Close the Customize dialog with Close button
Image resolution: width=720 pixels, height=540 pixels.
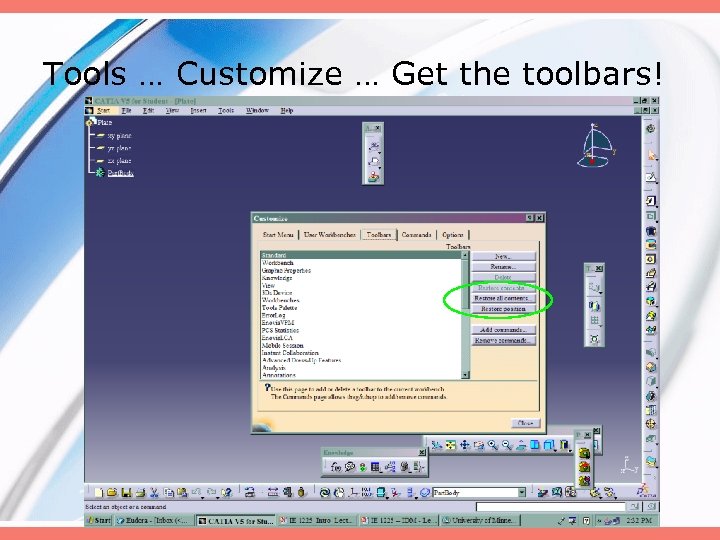tap(526, 423)
